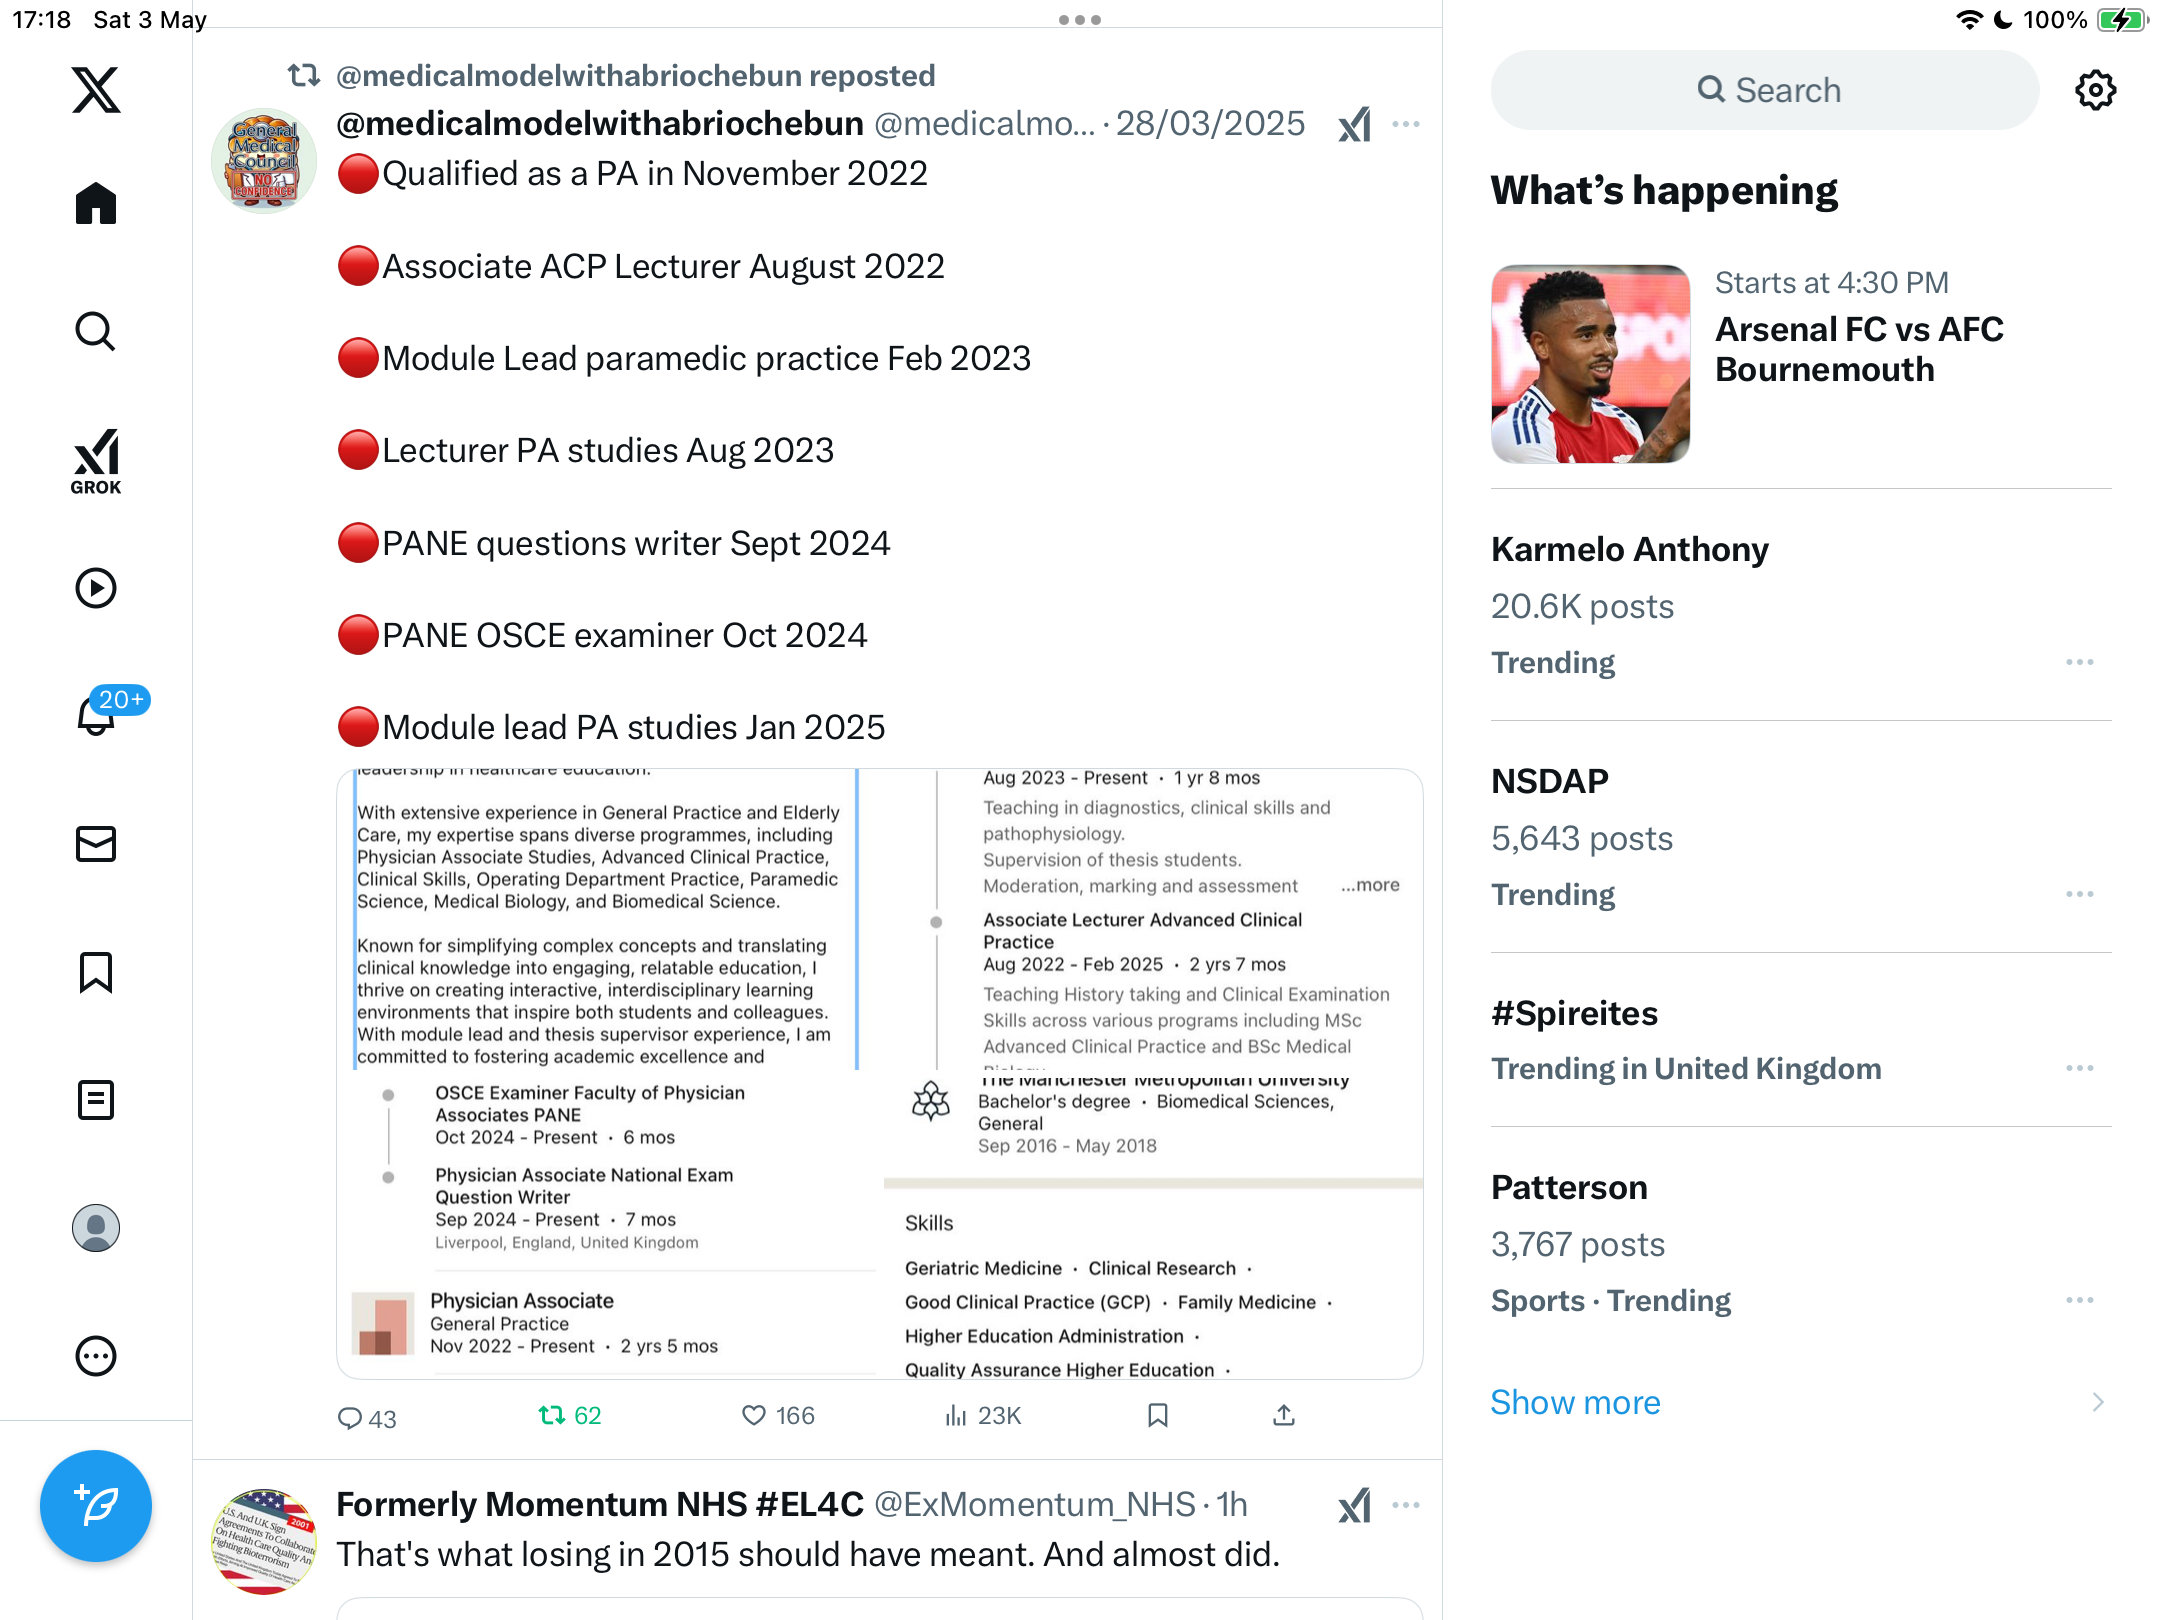Image resolution: width=2160 pixels, height=1620 pixels.
Task: Undo the repost showing 62
Action: click(x=570, y=1415)
